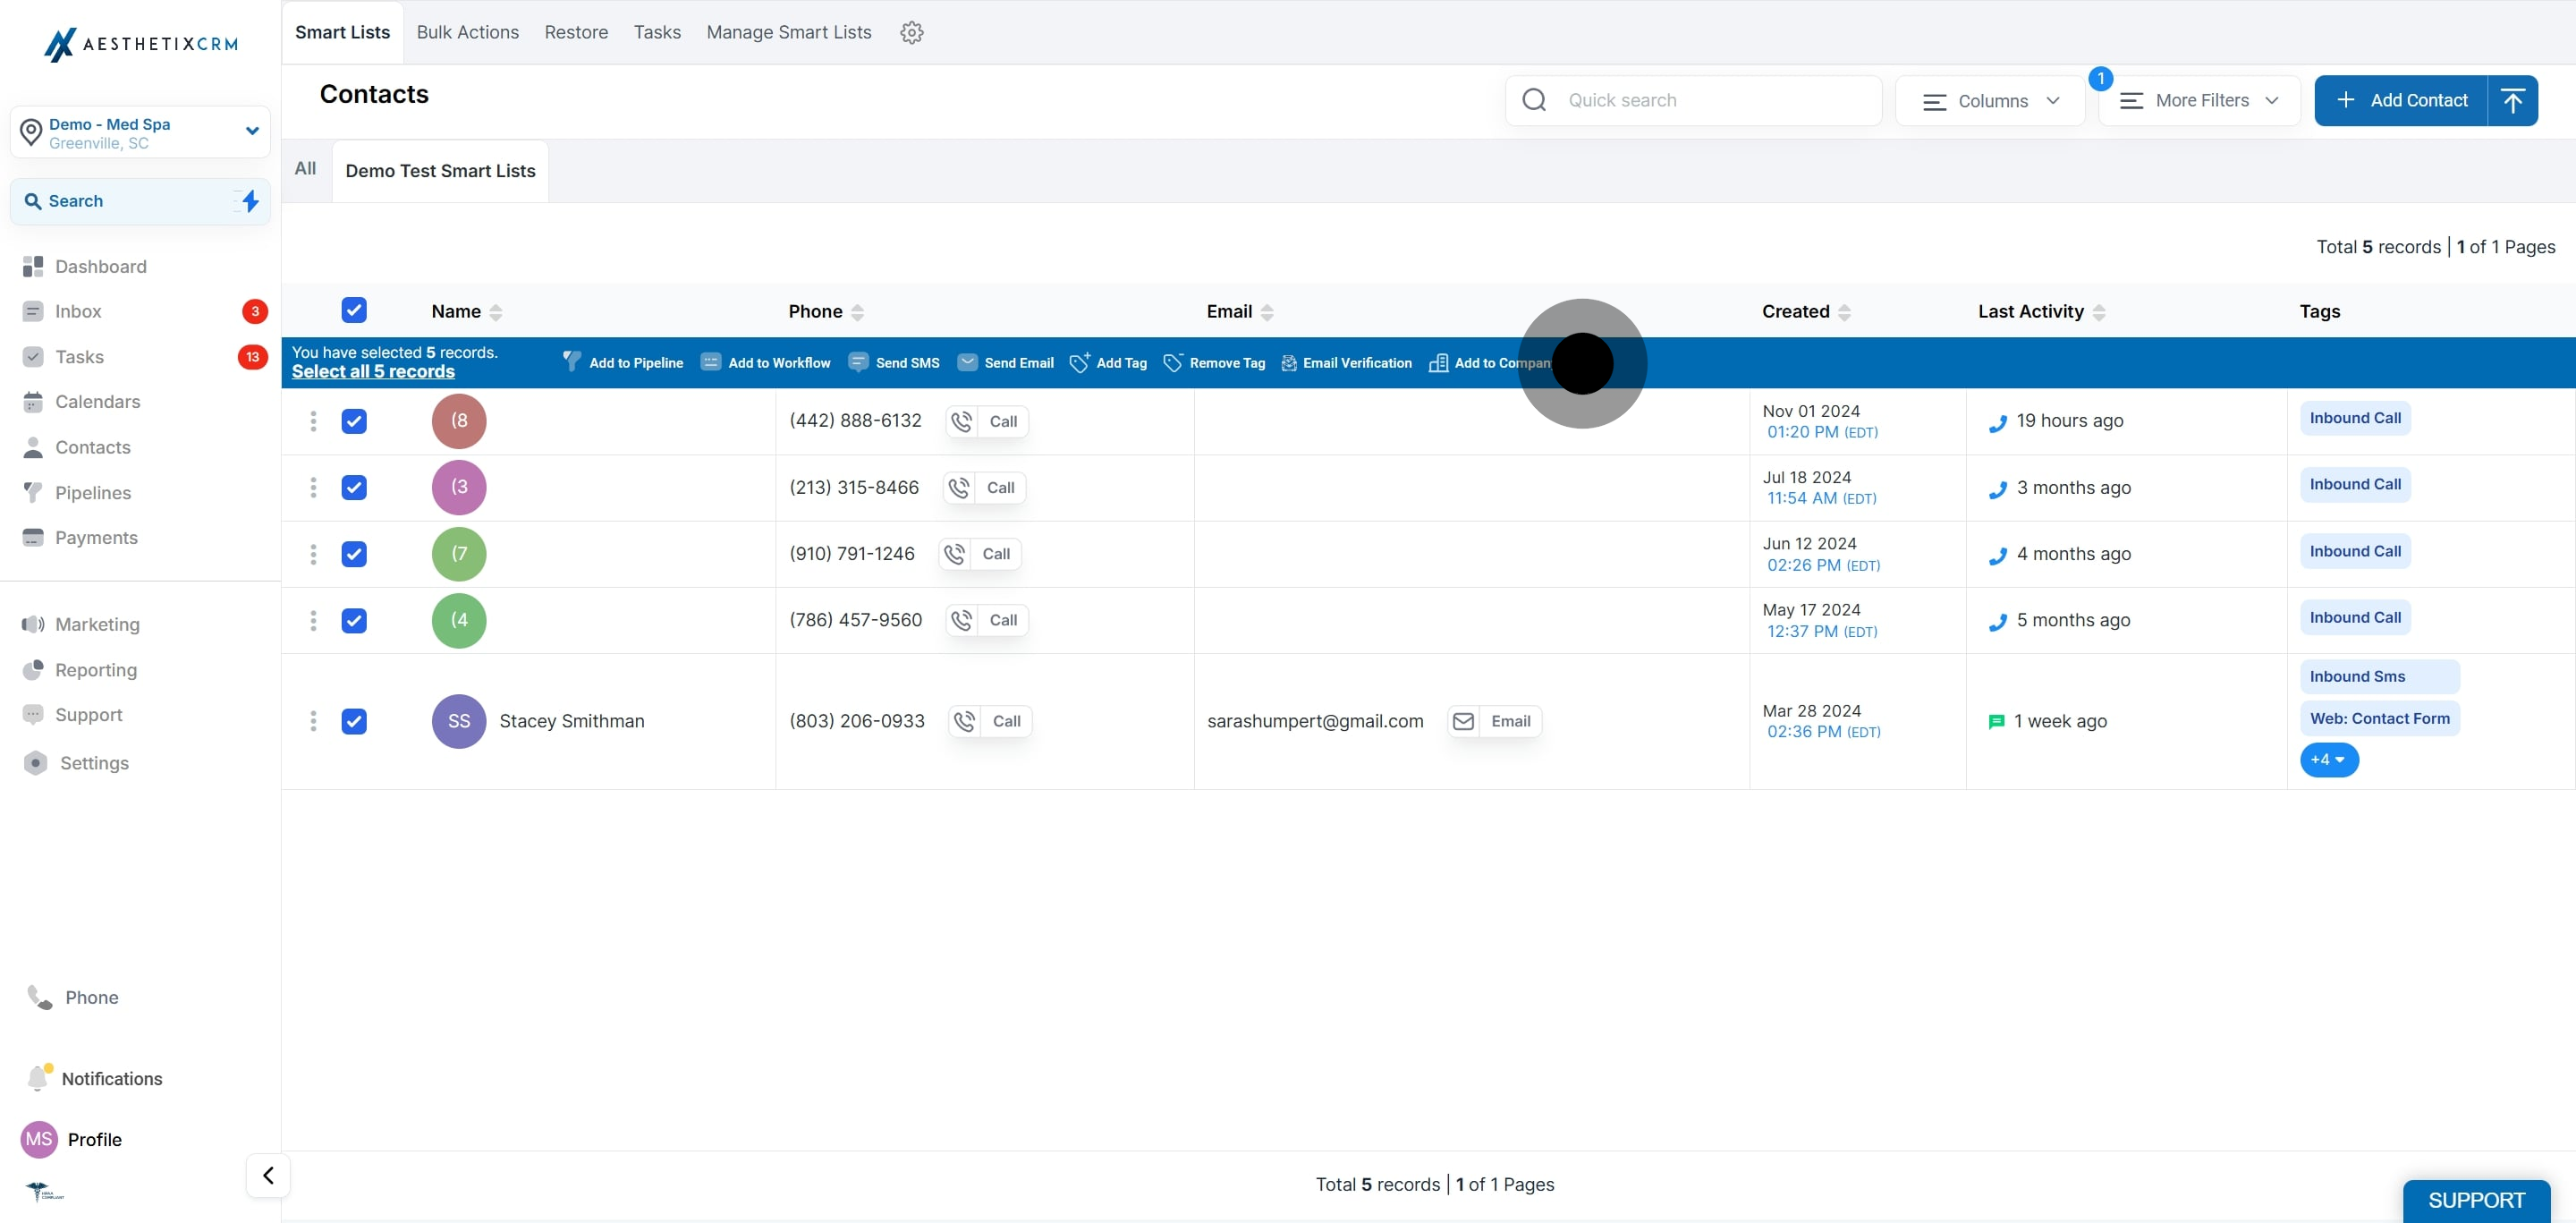Click the Send SMS bulk action icon

pos(857,362)
